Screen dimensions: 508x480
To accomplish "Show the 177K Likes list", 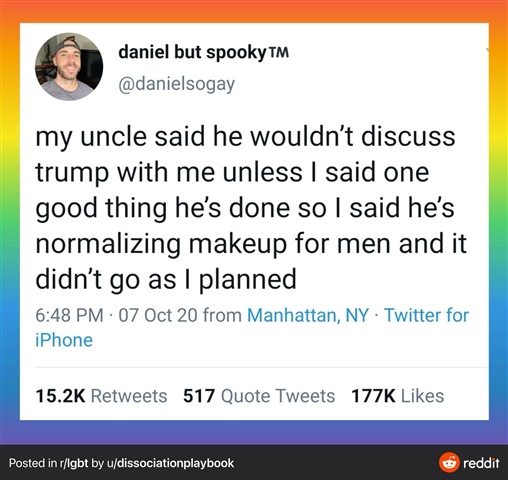I will [x=398, y=396].
